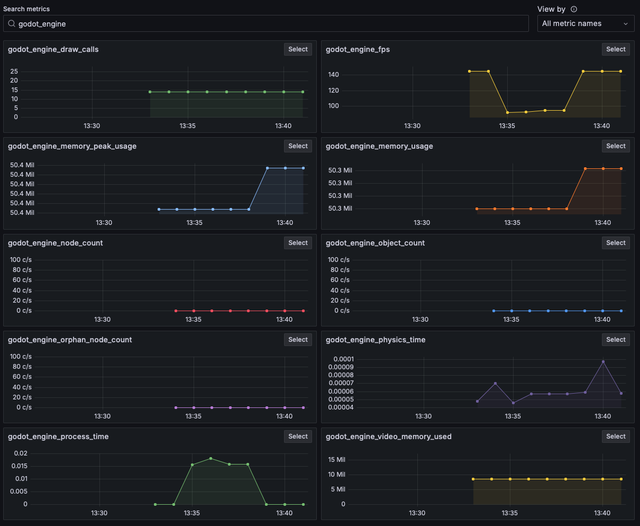The image size is (640, 526).
Task: Select the godot_engine_fps metric
Action: point(616,49)
